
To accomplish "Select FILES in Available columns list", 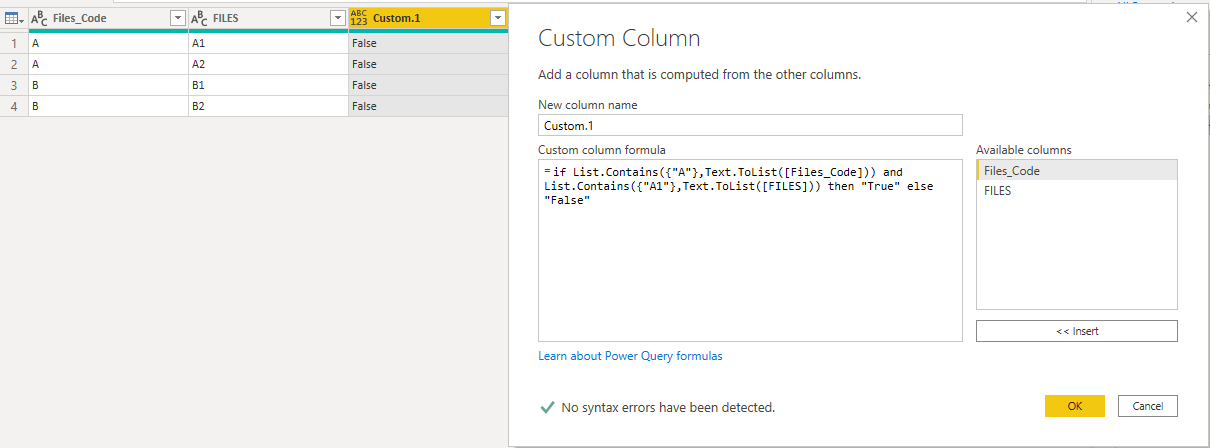I will (x=1076, y=190).
